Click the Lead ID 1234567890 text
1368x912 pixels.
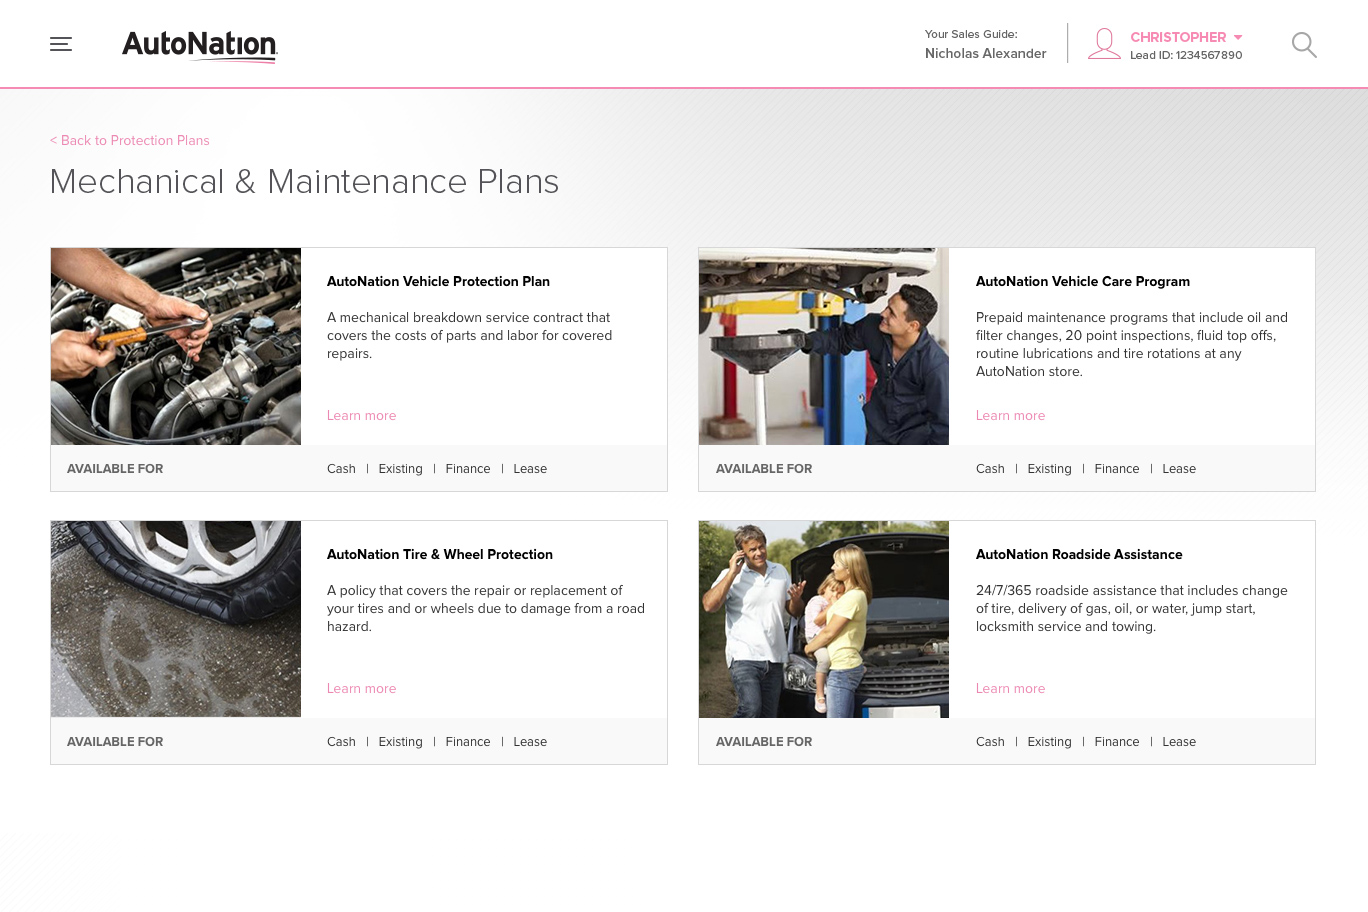coord(1186,55)
